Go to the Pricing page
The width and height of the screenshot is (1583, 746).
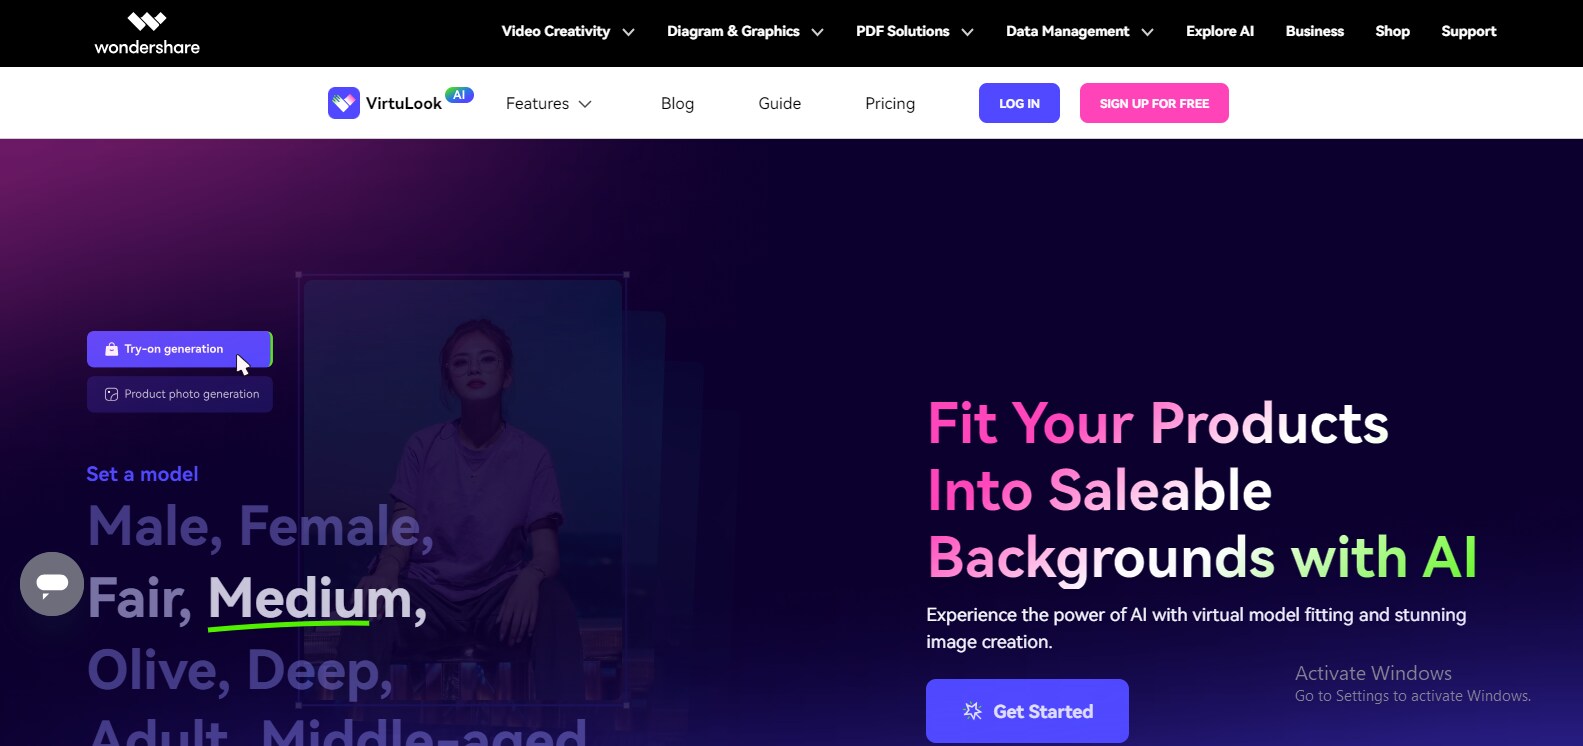(x=890, y=103)
